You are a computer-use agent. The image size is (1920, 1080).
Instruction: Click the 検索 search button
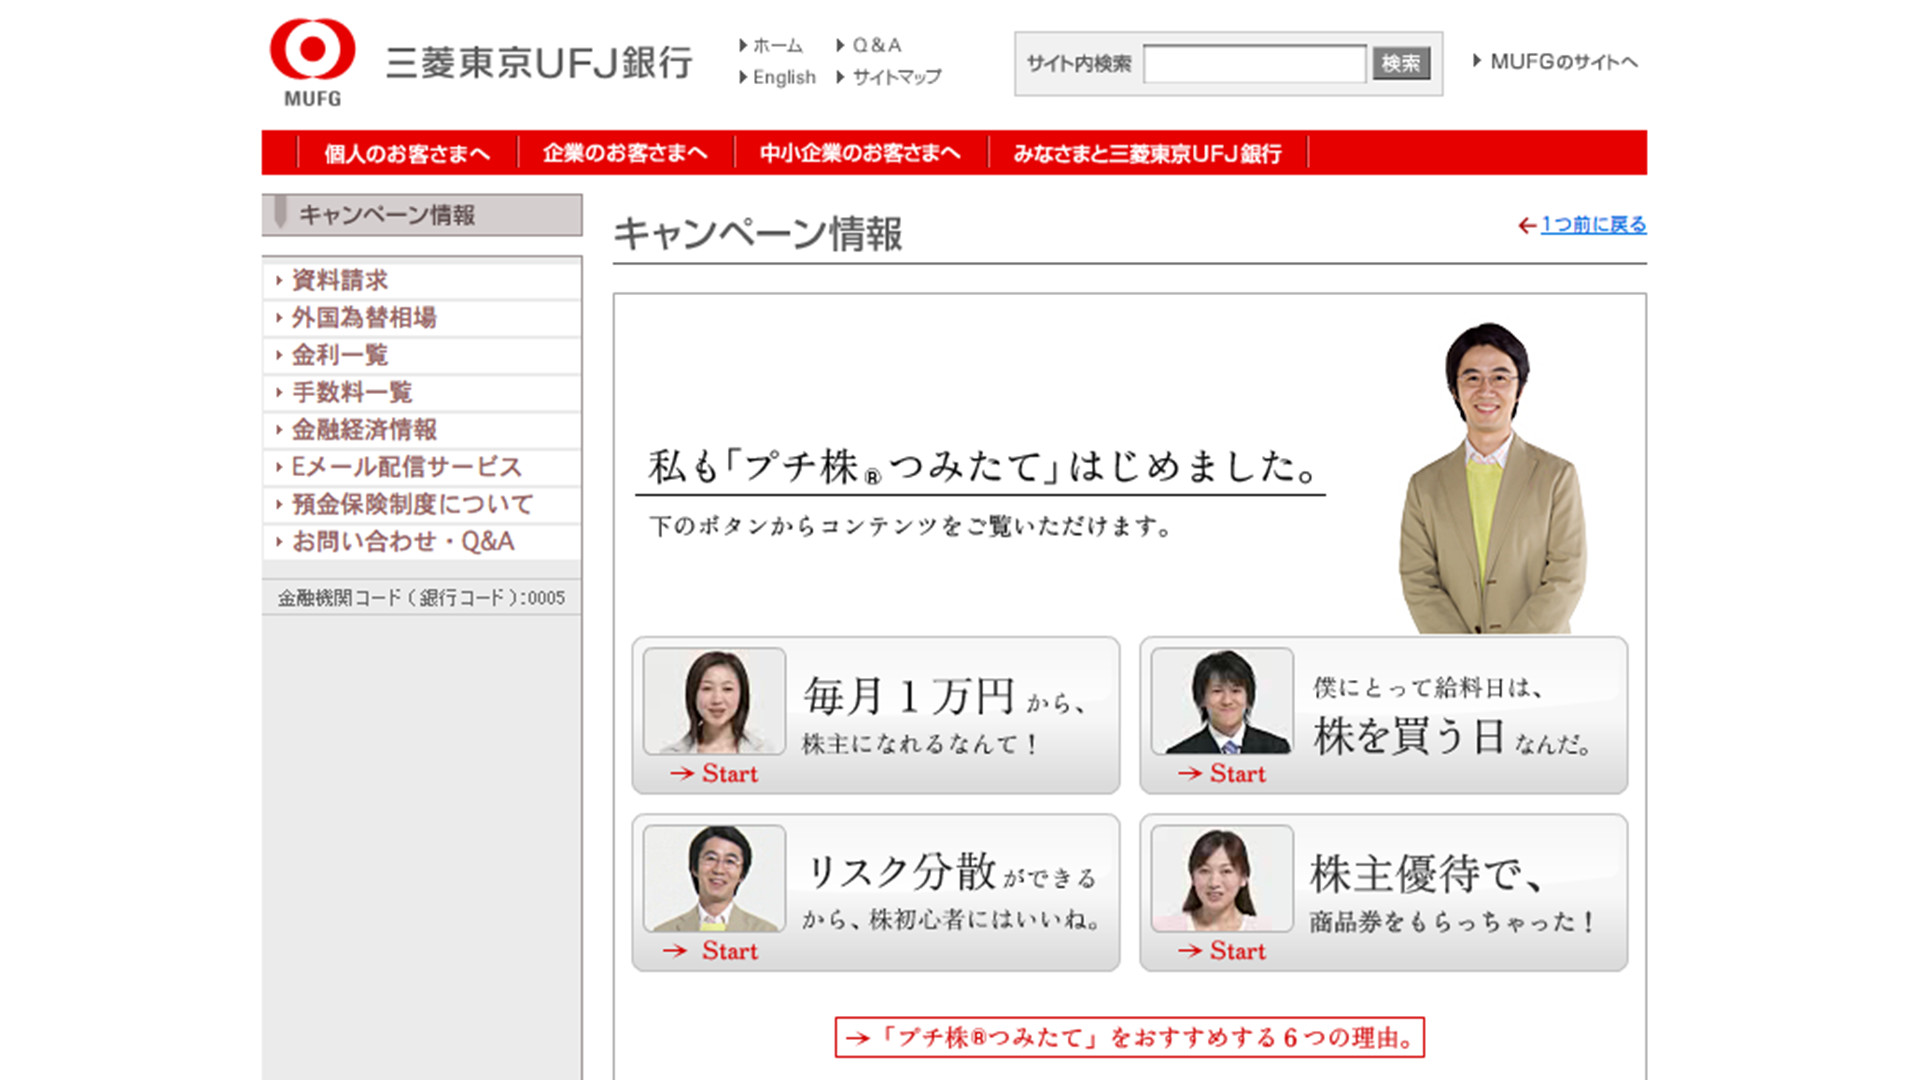click(1401, 64)
